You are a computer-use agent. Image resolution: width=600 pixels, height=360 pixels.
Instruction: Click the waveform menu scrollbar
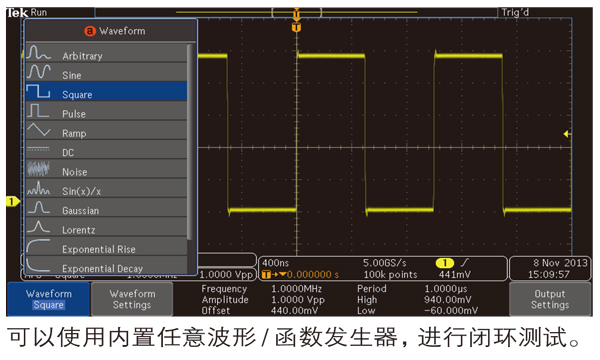coord(189,142)
